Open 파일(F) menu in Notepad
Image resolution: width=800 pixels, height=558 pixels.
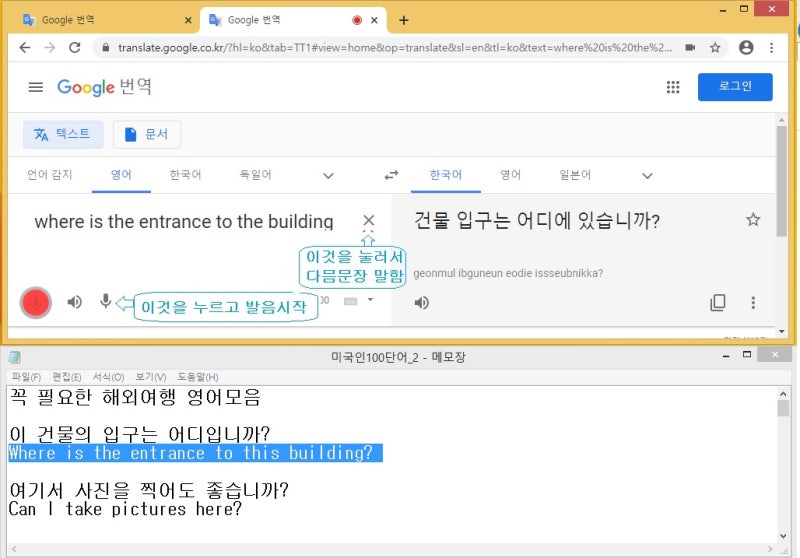[x=26, y=377]
